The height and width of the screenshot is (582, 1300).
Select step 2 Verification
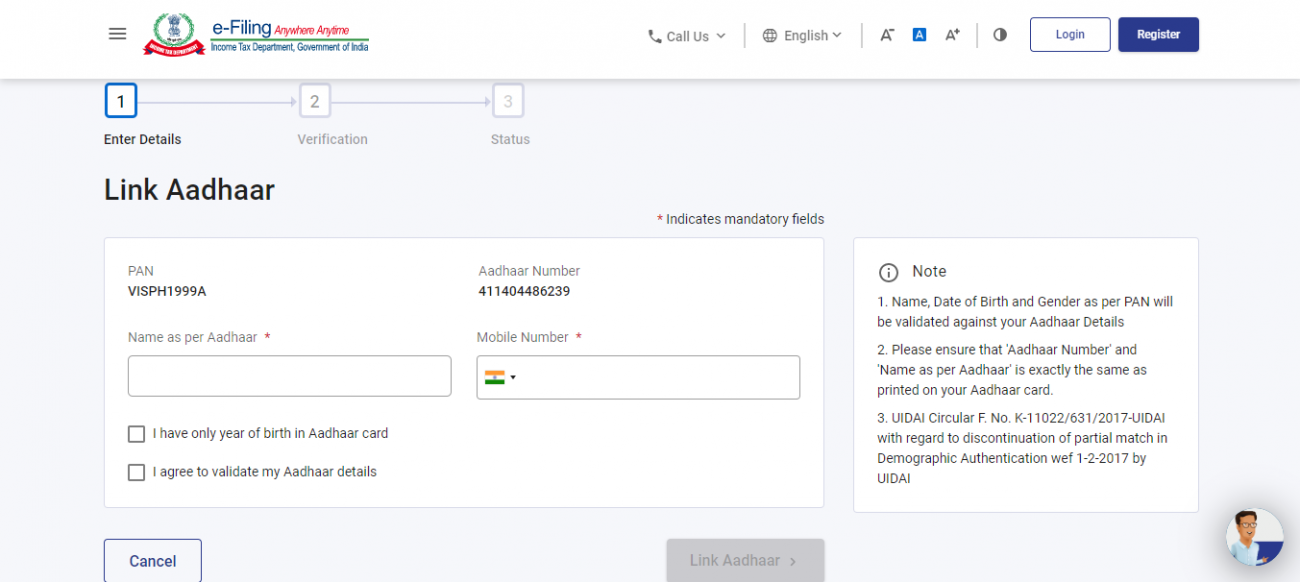pyautogui.click(x=314, y=101)
